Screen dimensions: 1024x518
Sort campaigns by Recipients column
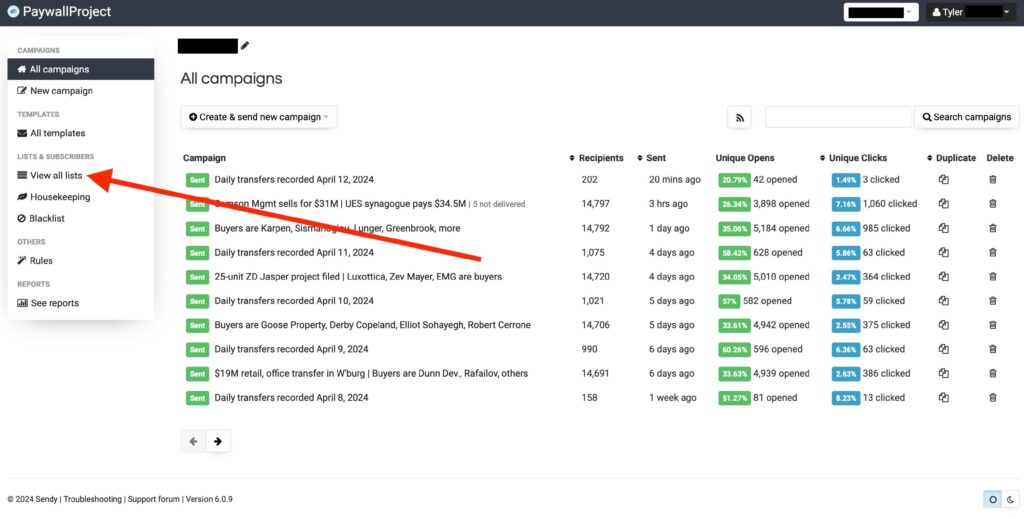pos(600,158)
